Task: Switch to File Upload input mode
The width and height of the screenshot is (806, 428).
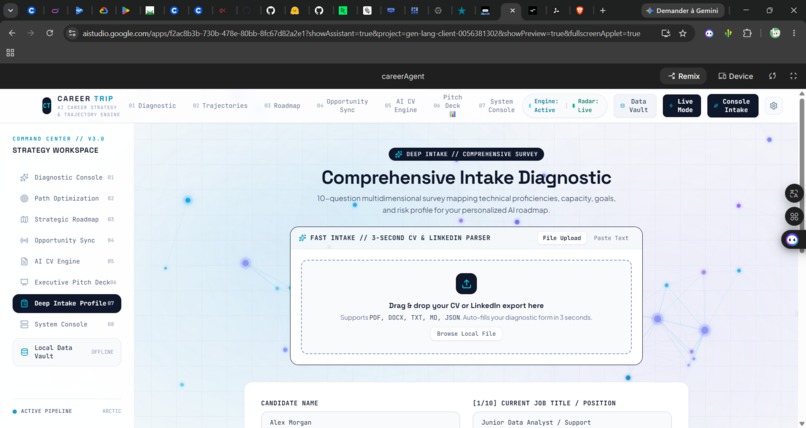Action: 562,238
